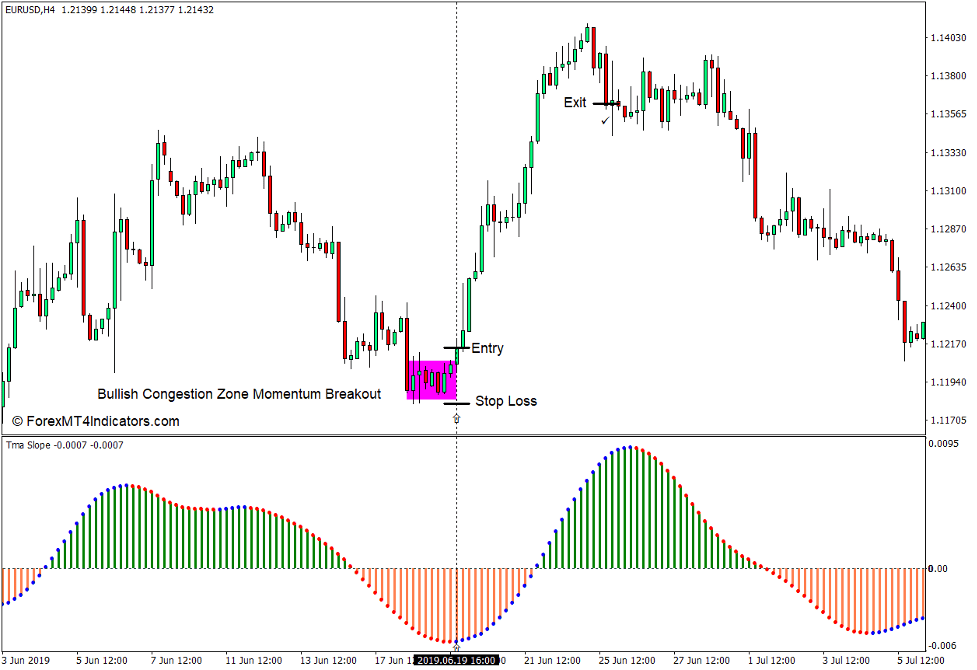Select the magenta congestion zone rectangle
Viewport: 977px width, 670px height.
click(x=430, y=382)
